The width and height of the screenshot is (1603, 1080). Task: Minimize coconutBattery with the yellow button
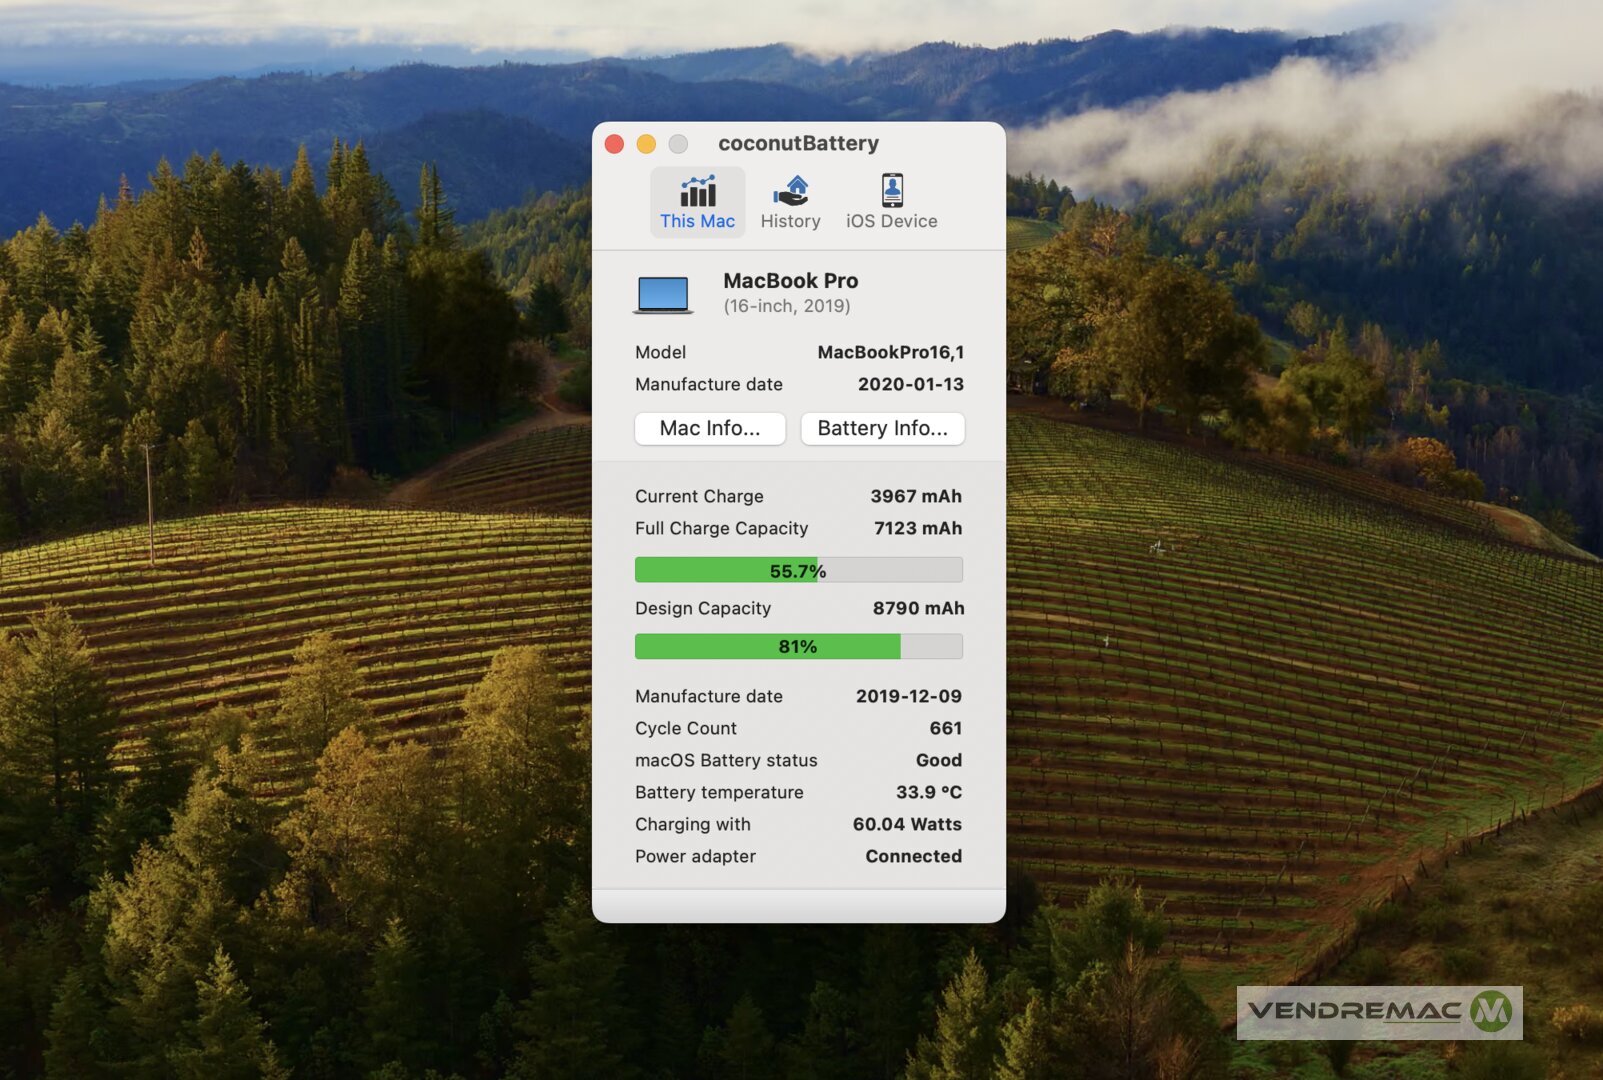(x=646, y=144)
